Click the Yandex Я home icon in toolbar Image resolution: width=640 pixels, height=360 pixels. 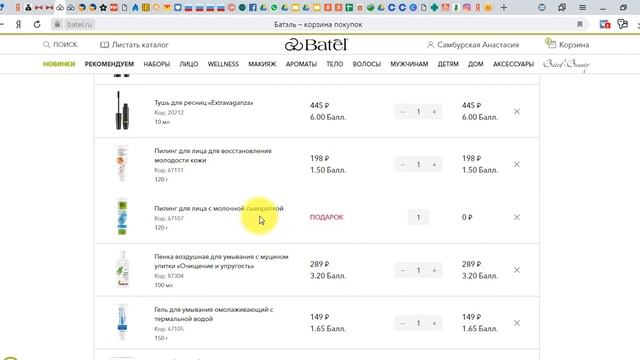coord(18,24)
